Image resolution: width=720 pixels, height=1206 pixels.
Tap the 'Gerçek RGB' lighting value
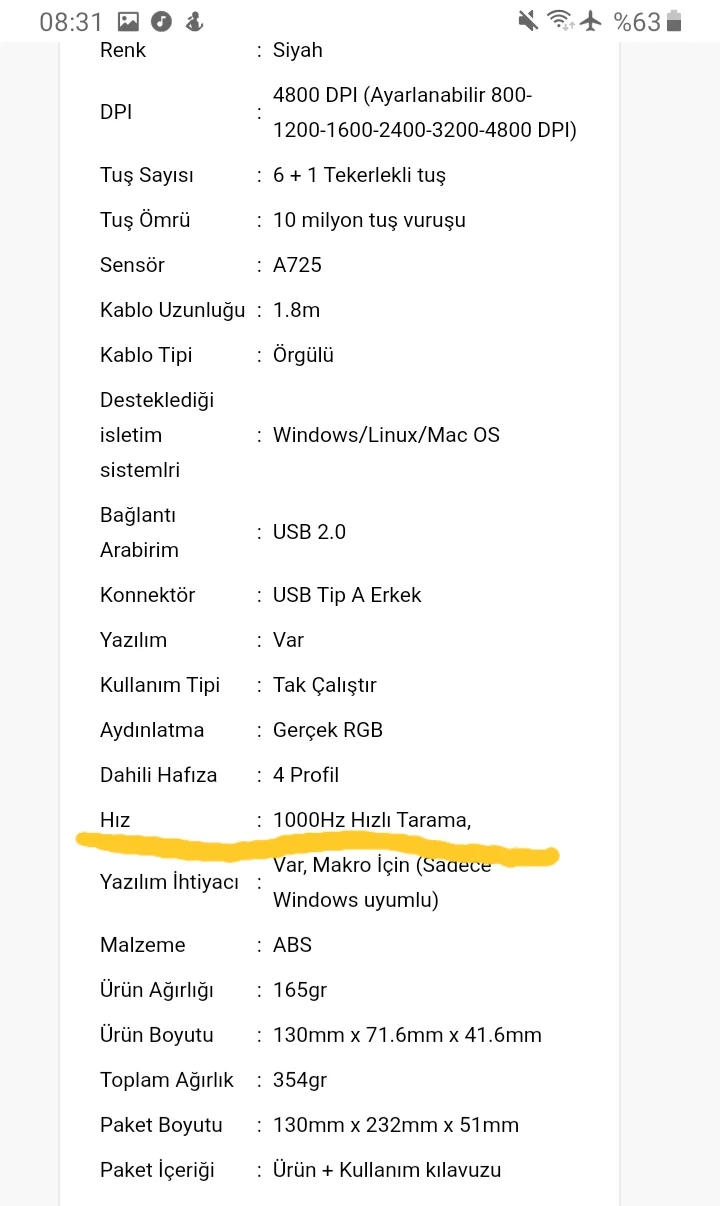tap(328, 730)
